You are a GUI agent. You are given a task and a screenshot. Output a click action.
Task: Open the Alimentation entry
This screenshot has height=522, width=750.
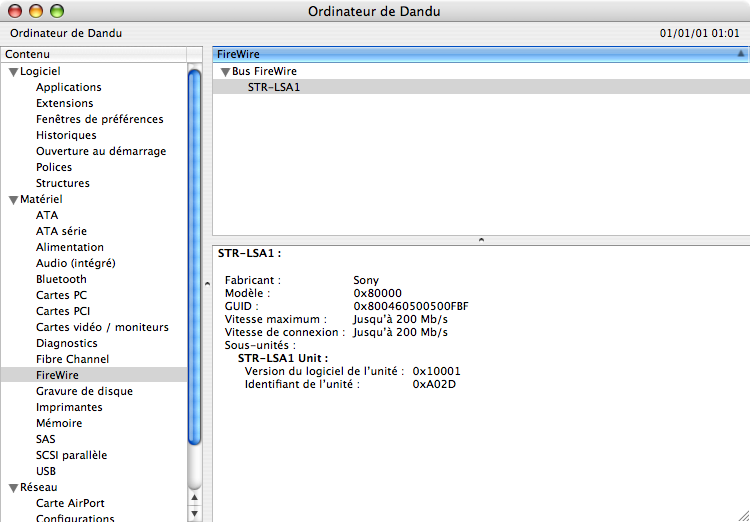click(70, 247)
